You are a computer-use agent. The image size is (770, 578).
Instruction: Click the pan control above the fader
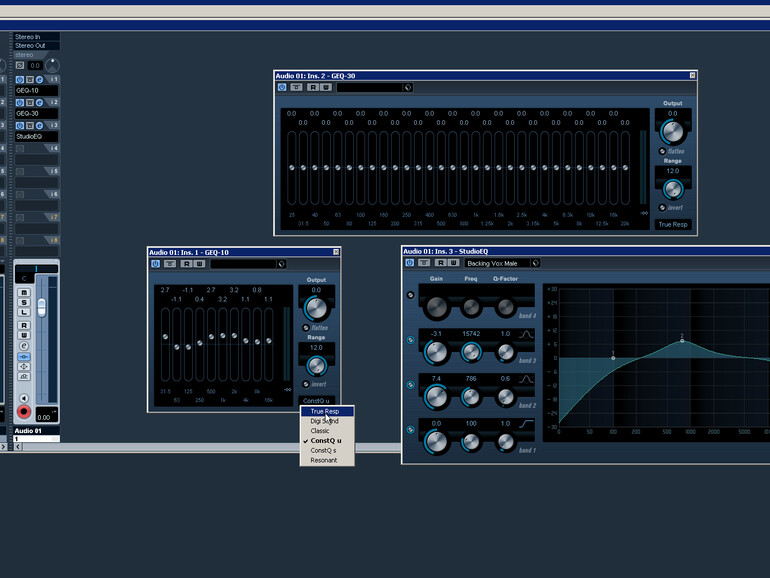pyautogui.click(x=36, y=269)
